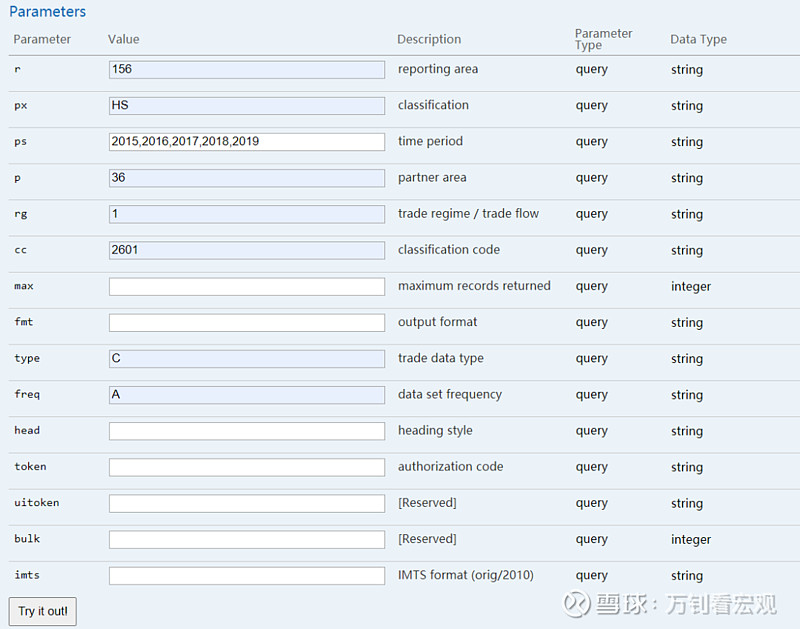Screen dimensions: 800x629
Task: Click the Parameters section heading
Action: click(47, 12)
